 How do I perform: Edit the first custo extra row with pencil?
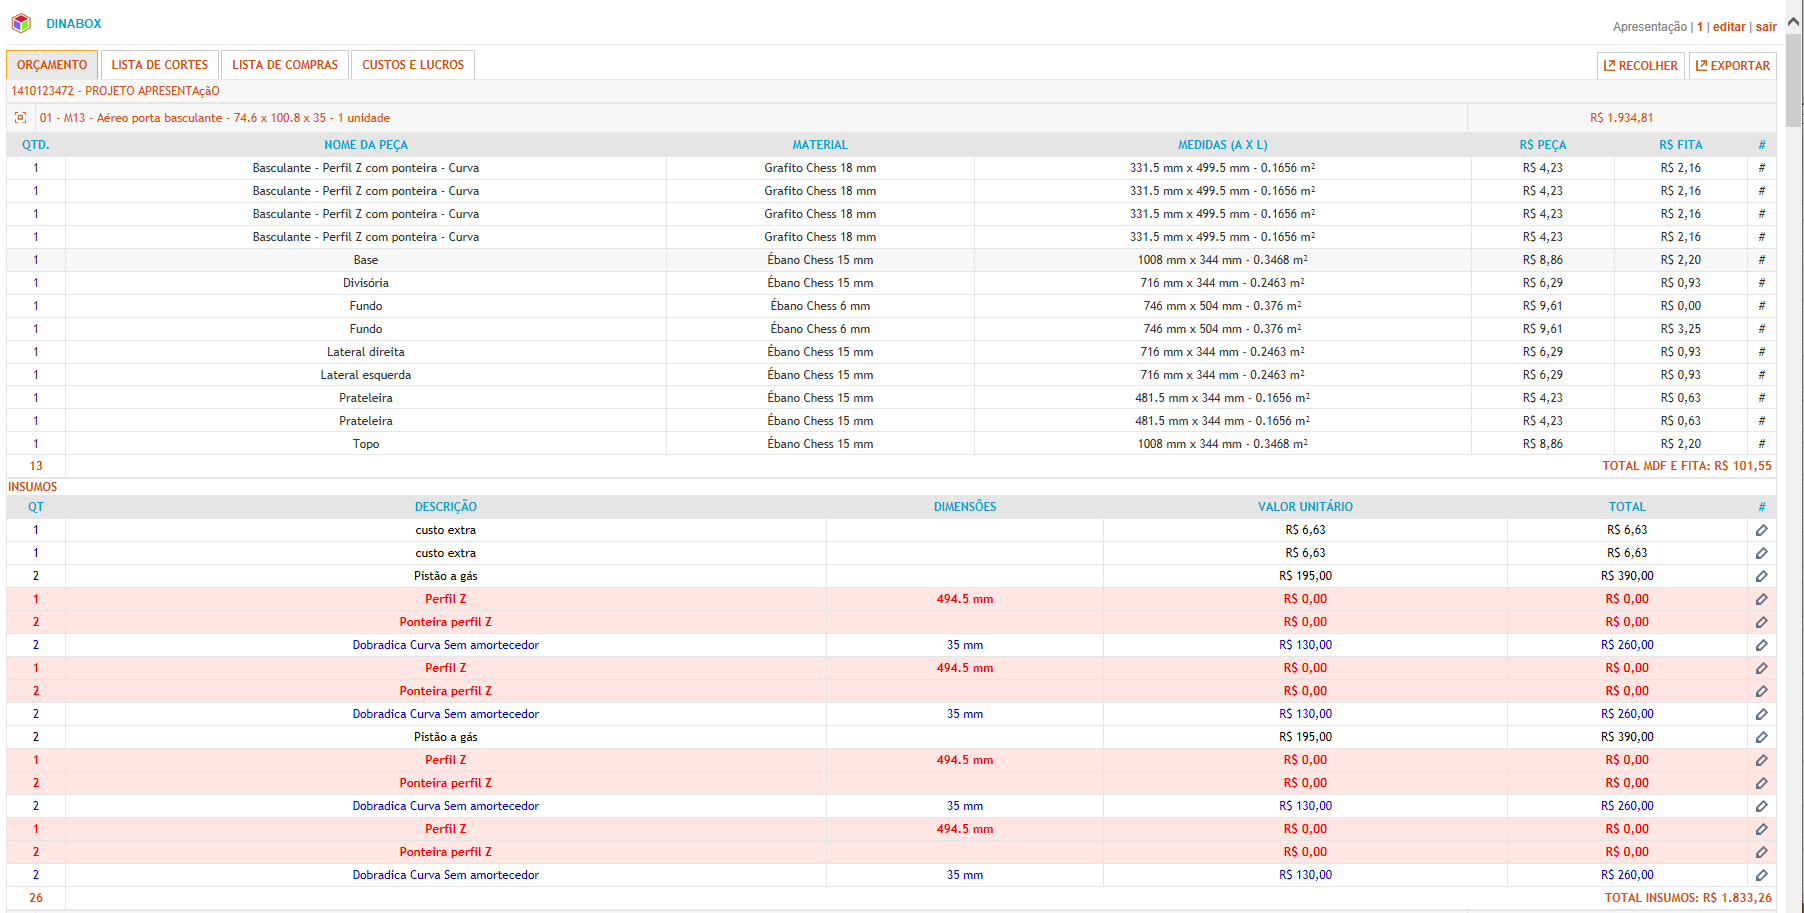pyautogui.click(x=1761, y=530)
